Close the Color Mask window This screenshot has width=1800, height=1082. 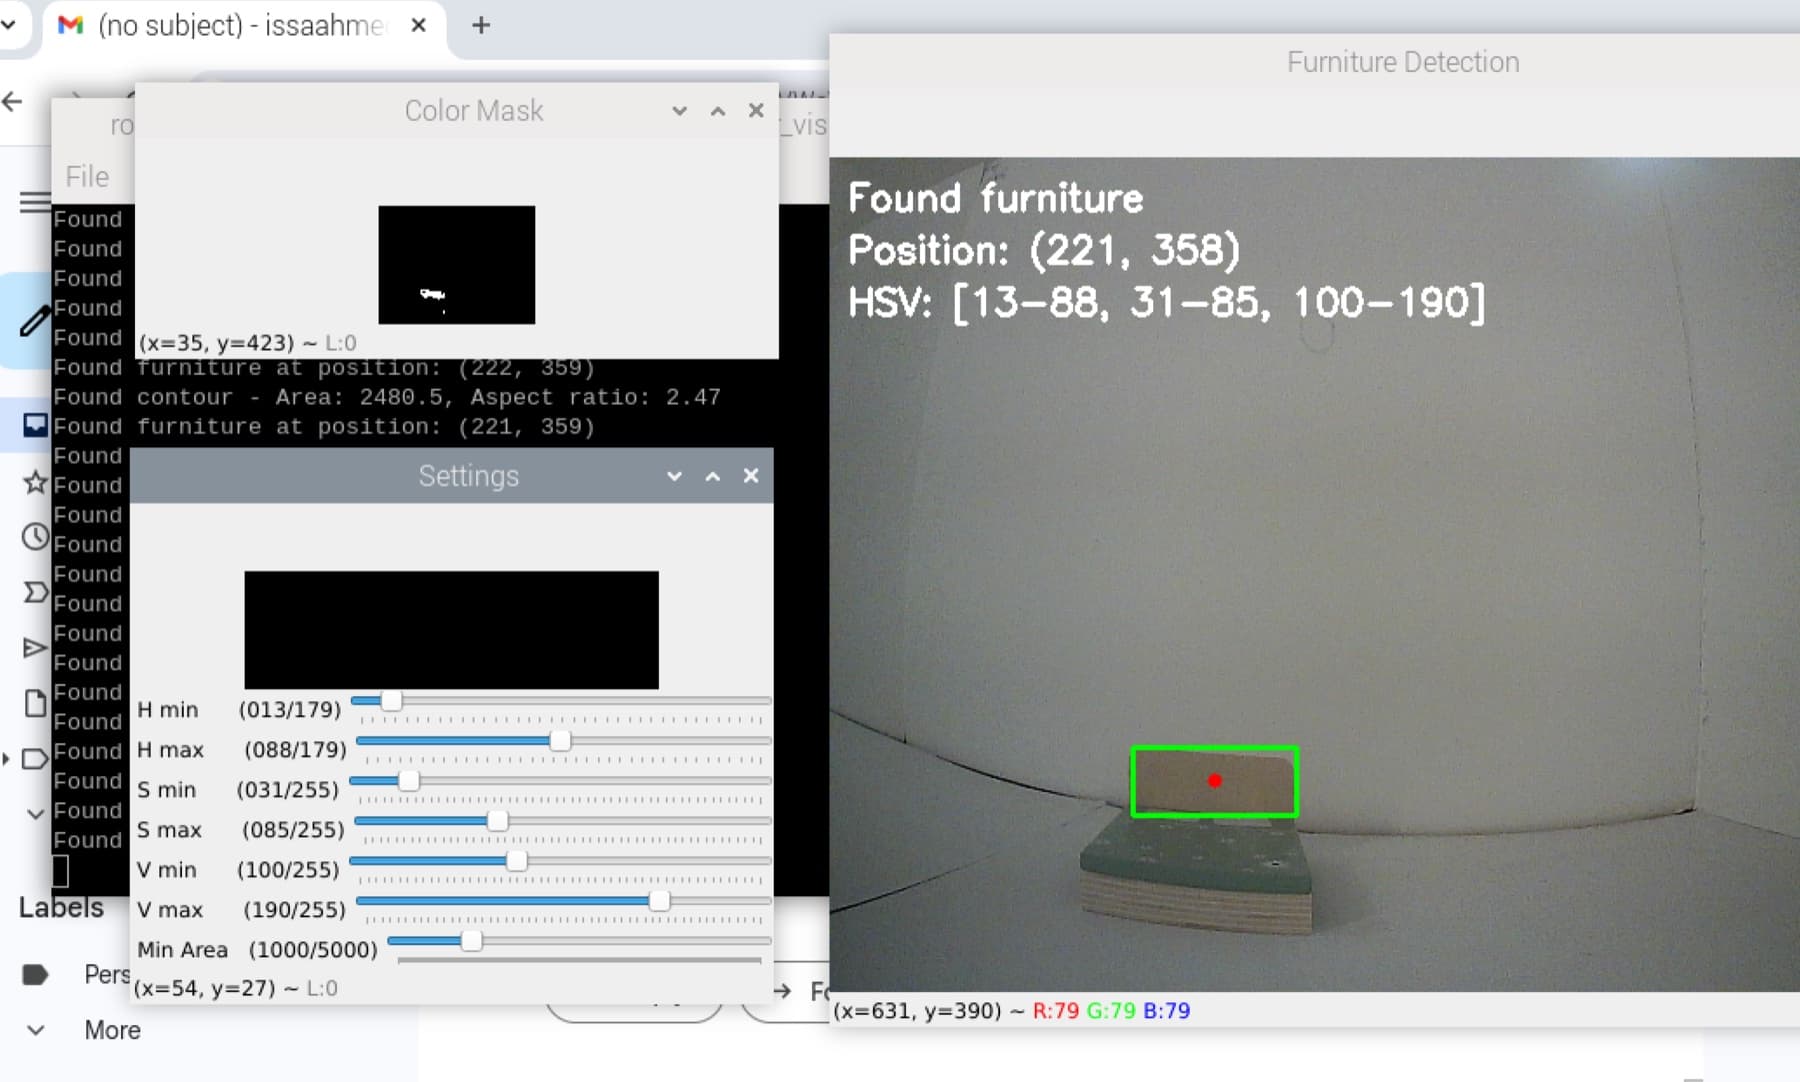click(x=756, y=110)
